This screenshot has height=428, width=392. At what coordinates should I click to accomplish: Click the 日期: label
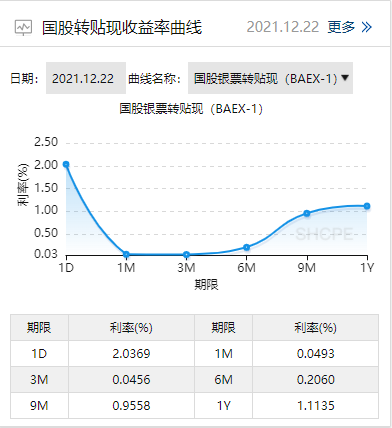click(x=25, y=79)
